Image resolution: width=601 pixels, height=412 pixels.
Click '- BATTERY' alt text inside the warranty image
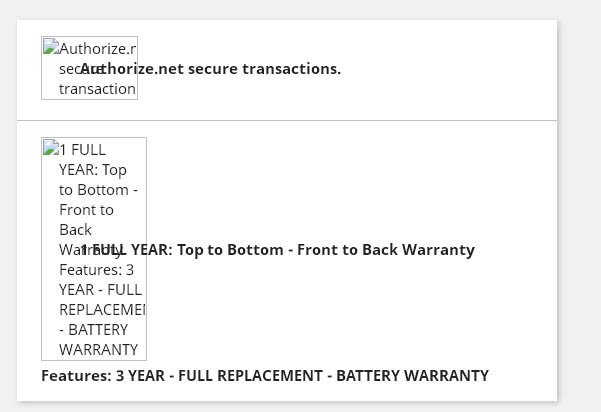94,330
